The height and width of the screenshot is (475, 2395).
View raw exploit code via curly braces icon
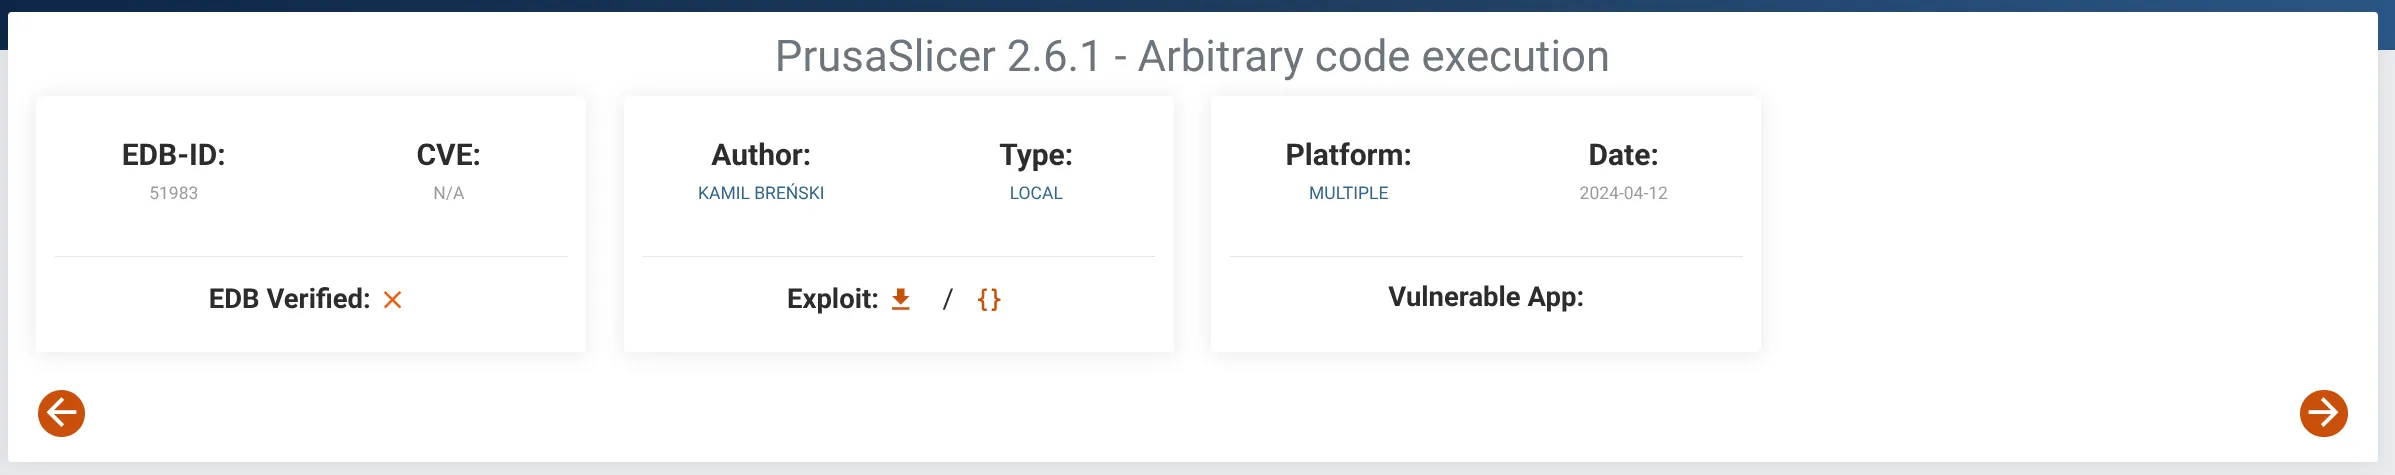pos(989,299)
